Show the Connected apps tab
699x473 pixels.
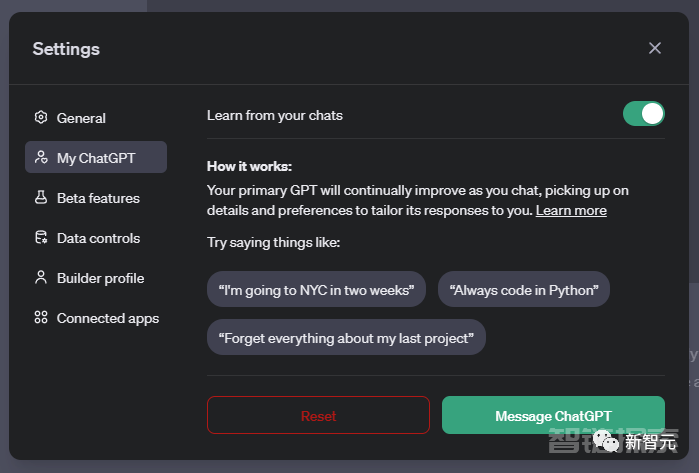pyautogui.click(x=96, y=318)
